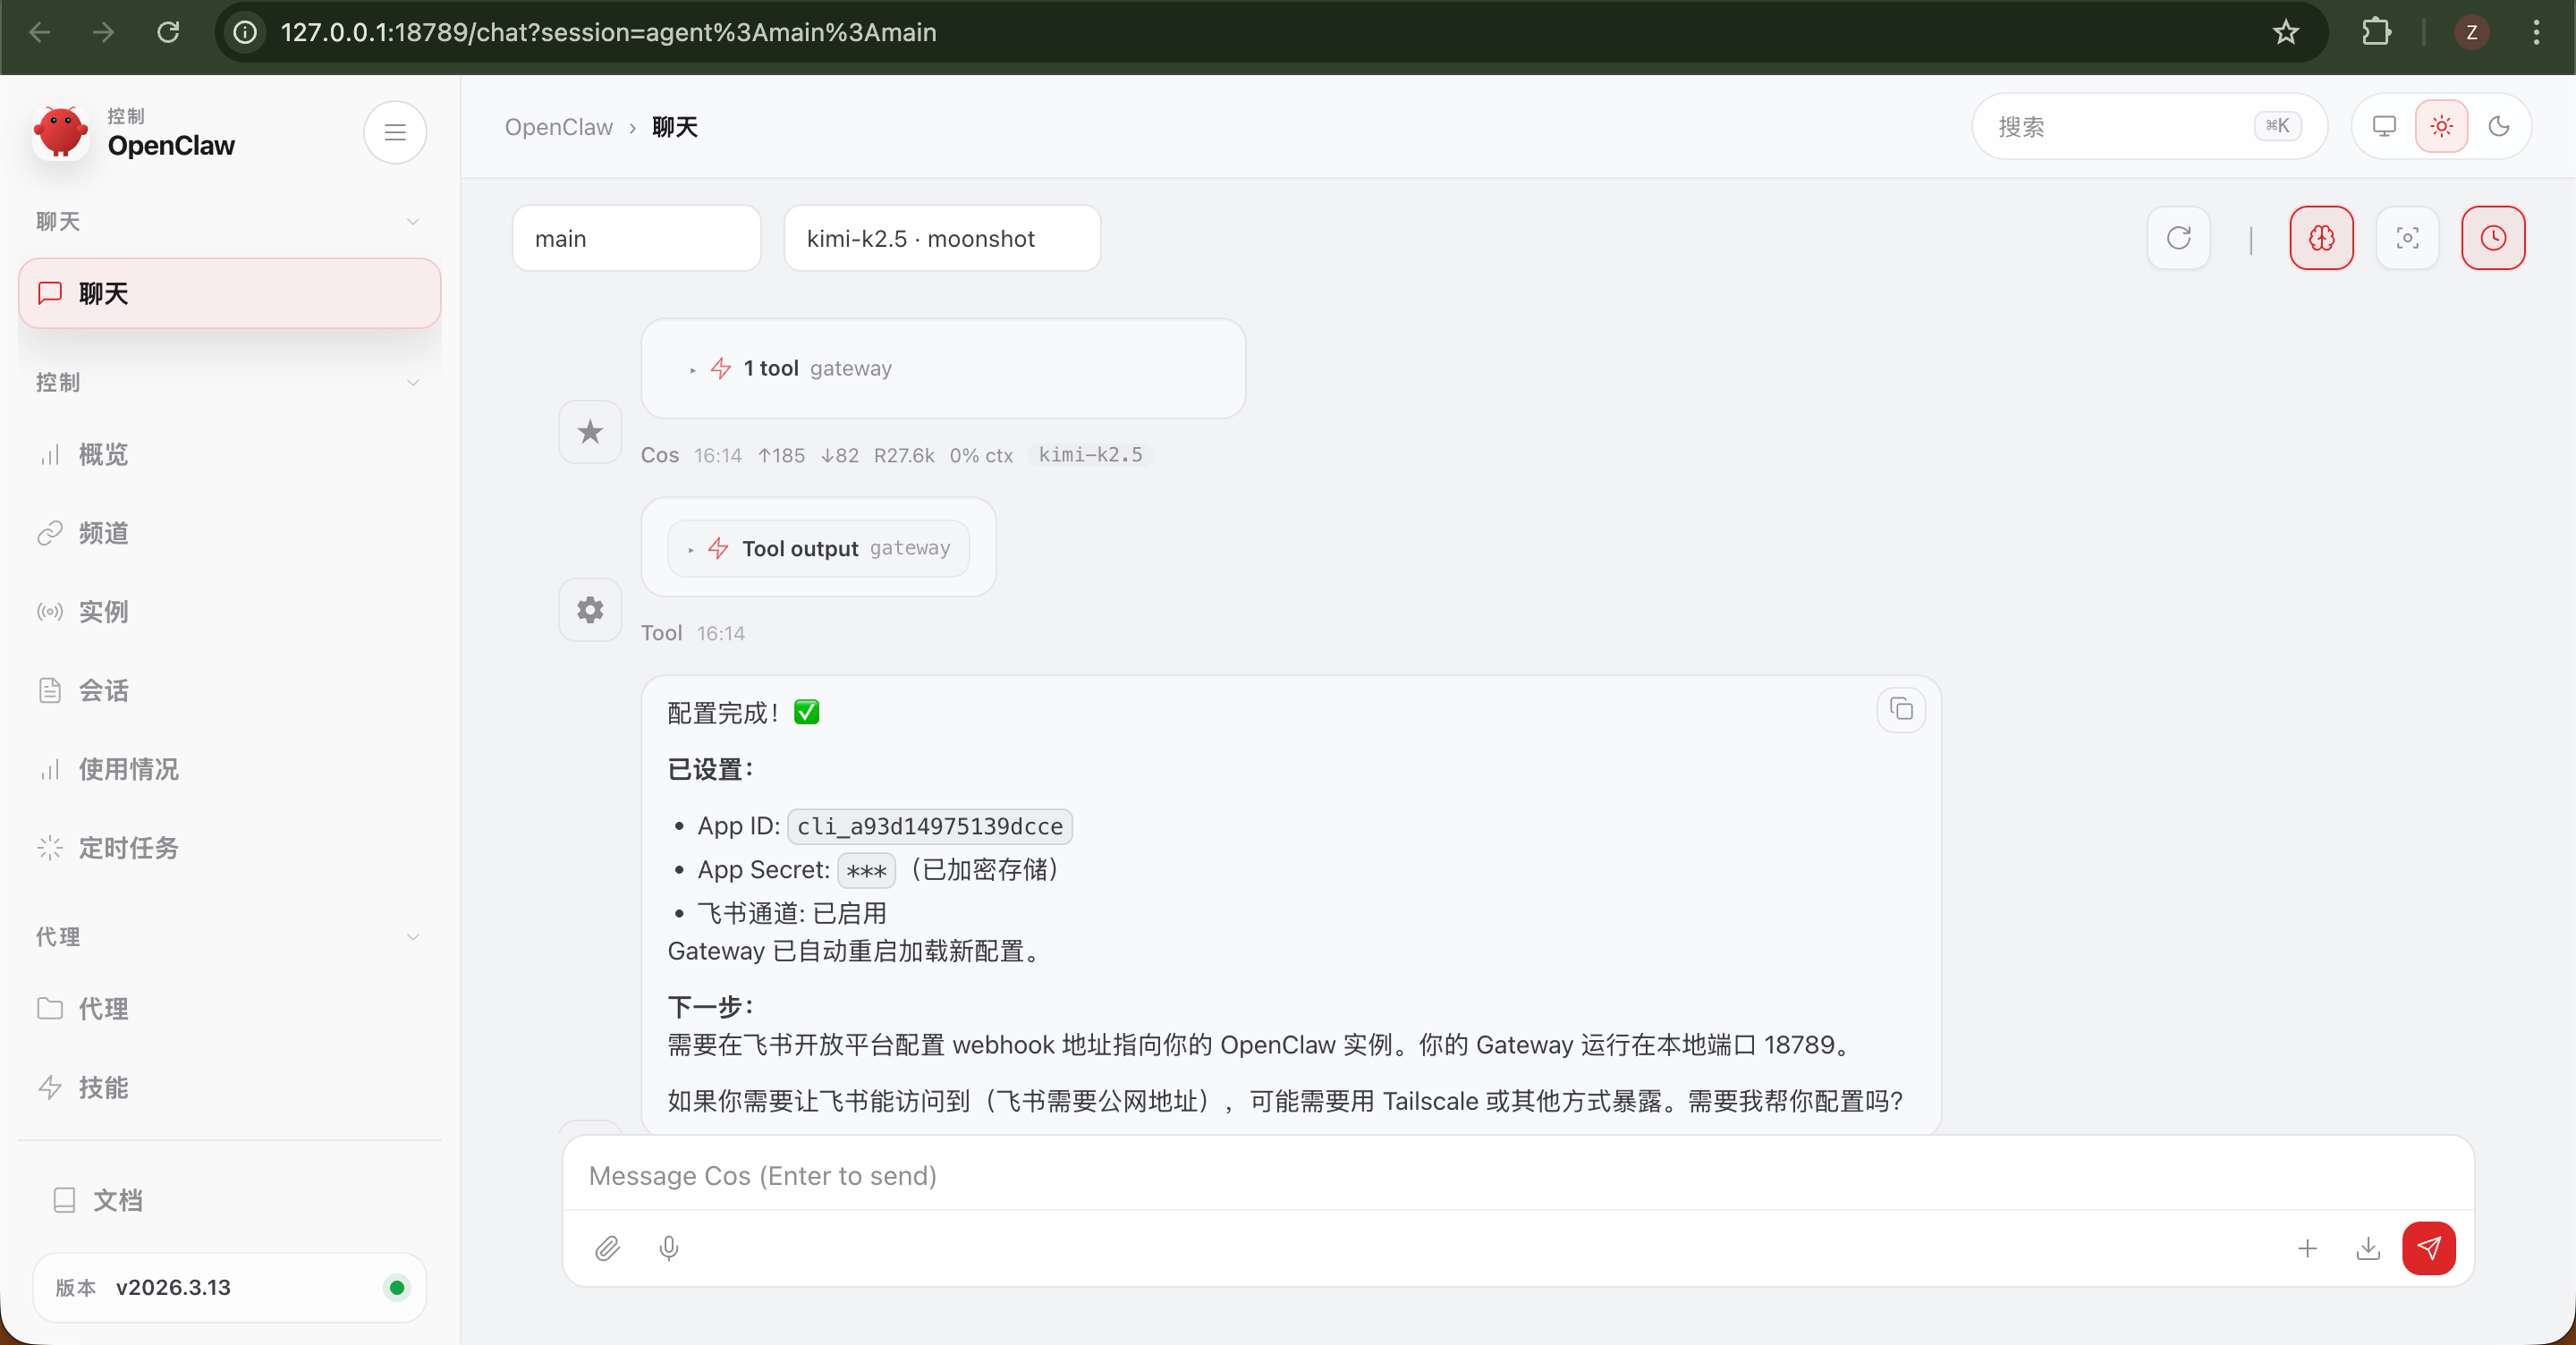Image resolution: width=2576 pixels, height=1345 pixels.
Task: Click the App ID code cli_a93d14975139dcce
Action: (x=930, y=826)
